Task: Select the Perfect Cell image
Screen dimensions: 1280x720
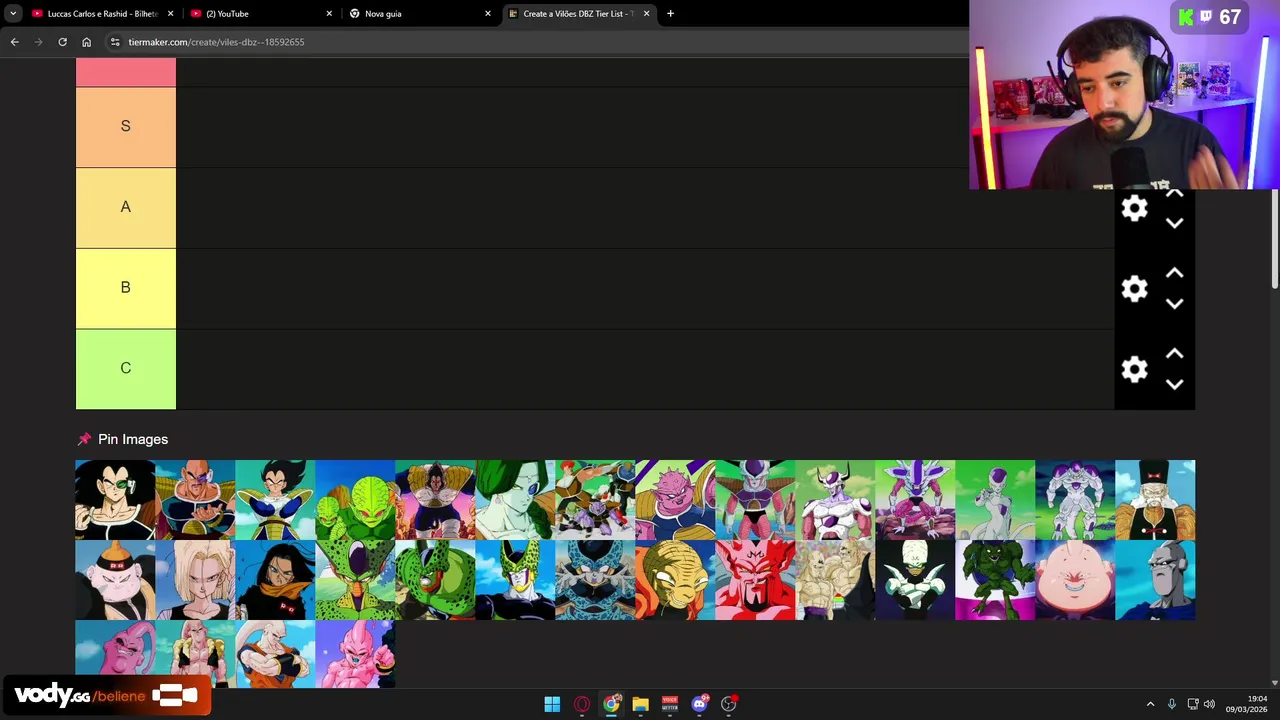Action: coord(515,580)
